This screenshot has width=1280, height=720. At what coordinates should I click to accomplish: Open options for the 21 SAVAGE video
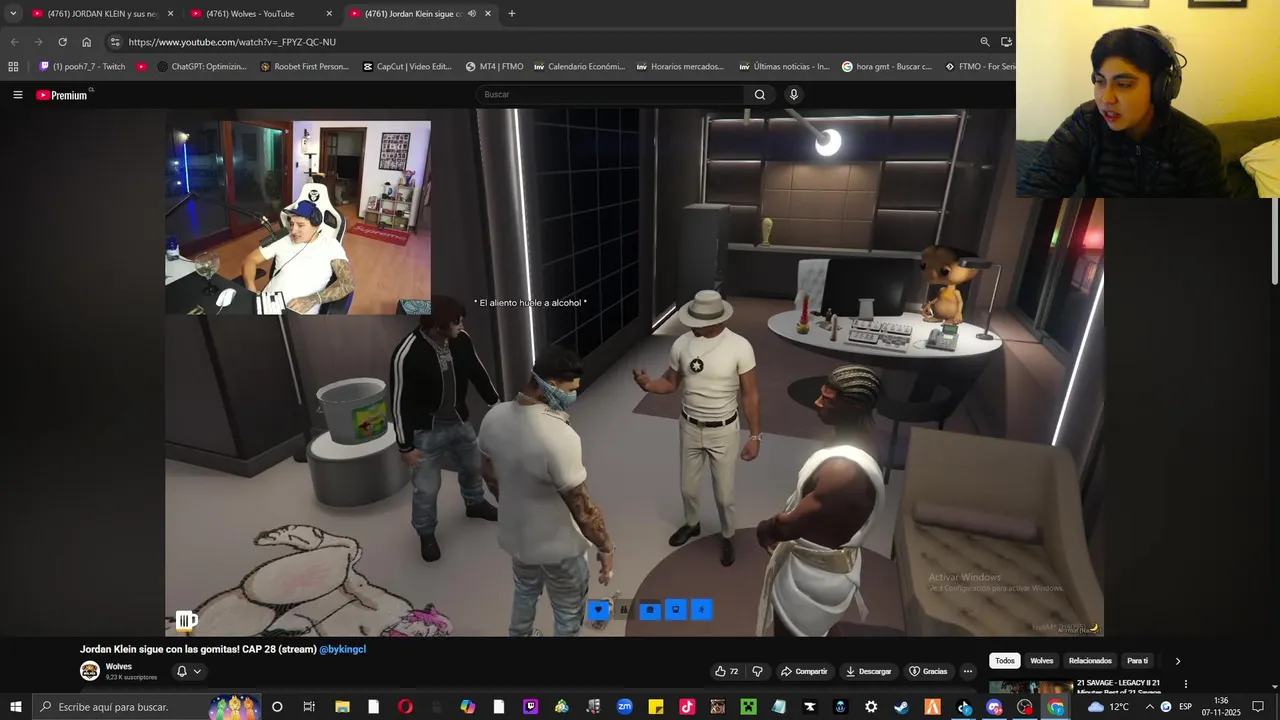[1186, 685]
